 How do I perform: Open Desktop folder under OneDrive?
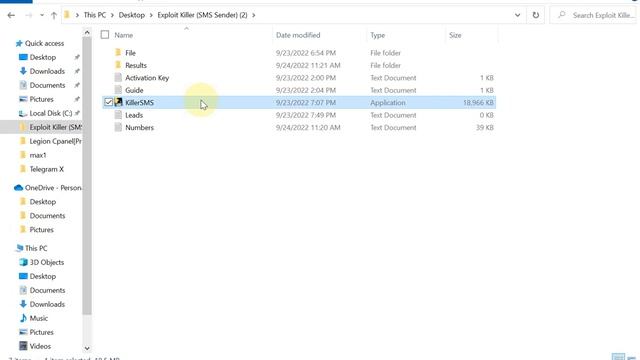pyautogui.click(x=42, y=202)
